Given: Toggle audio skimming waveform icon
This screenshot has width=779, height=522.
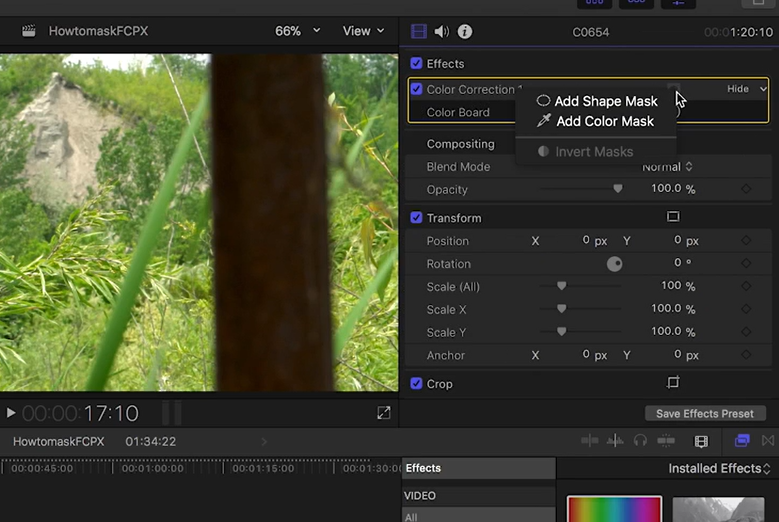Looking at the screenshot, I should point(615,441).
